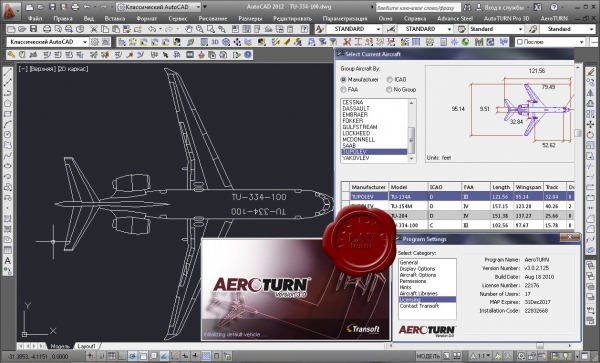Click the [Верхняя] view label
The image size is (600, 363).
coord(42,69)
